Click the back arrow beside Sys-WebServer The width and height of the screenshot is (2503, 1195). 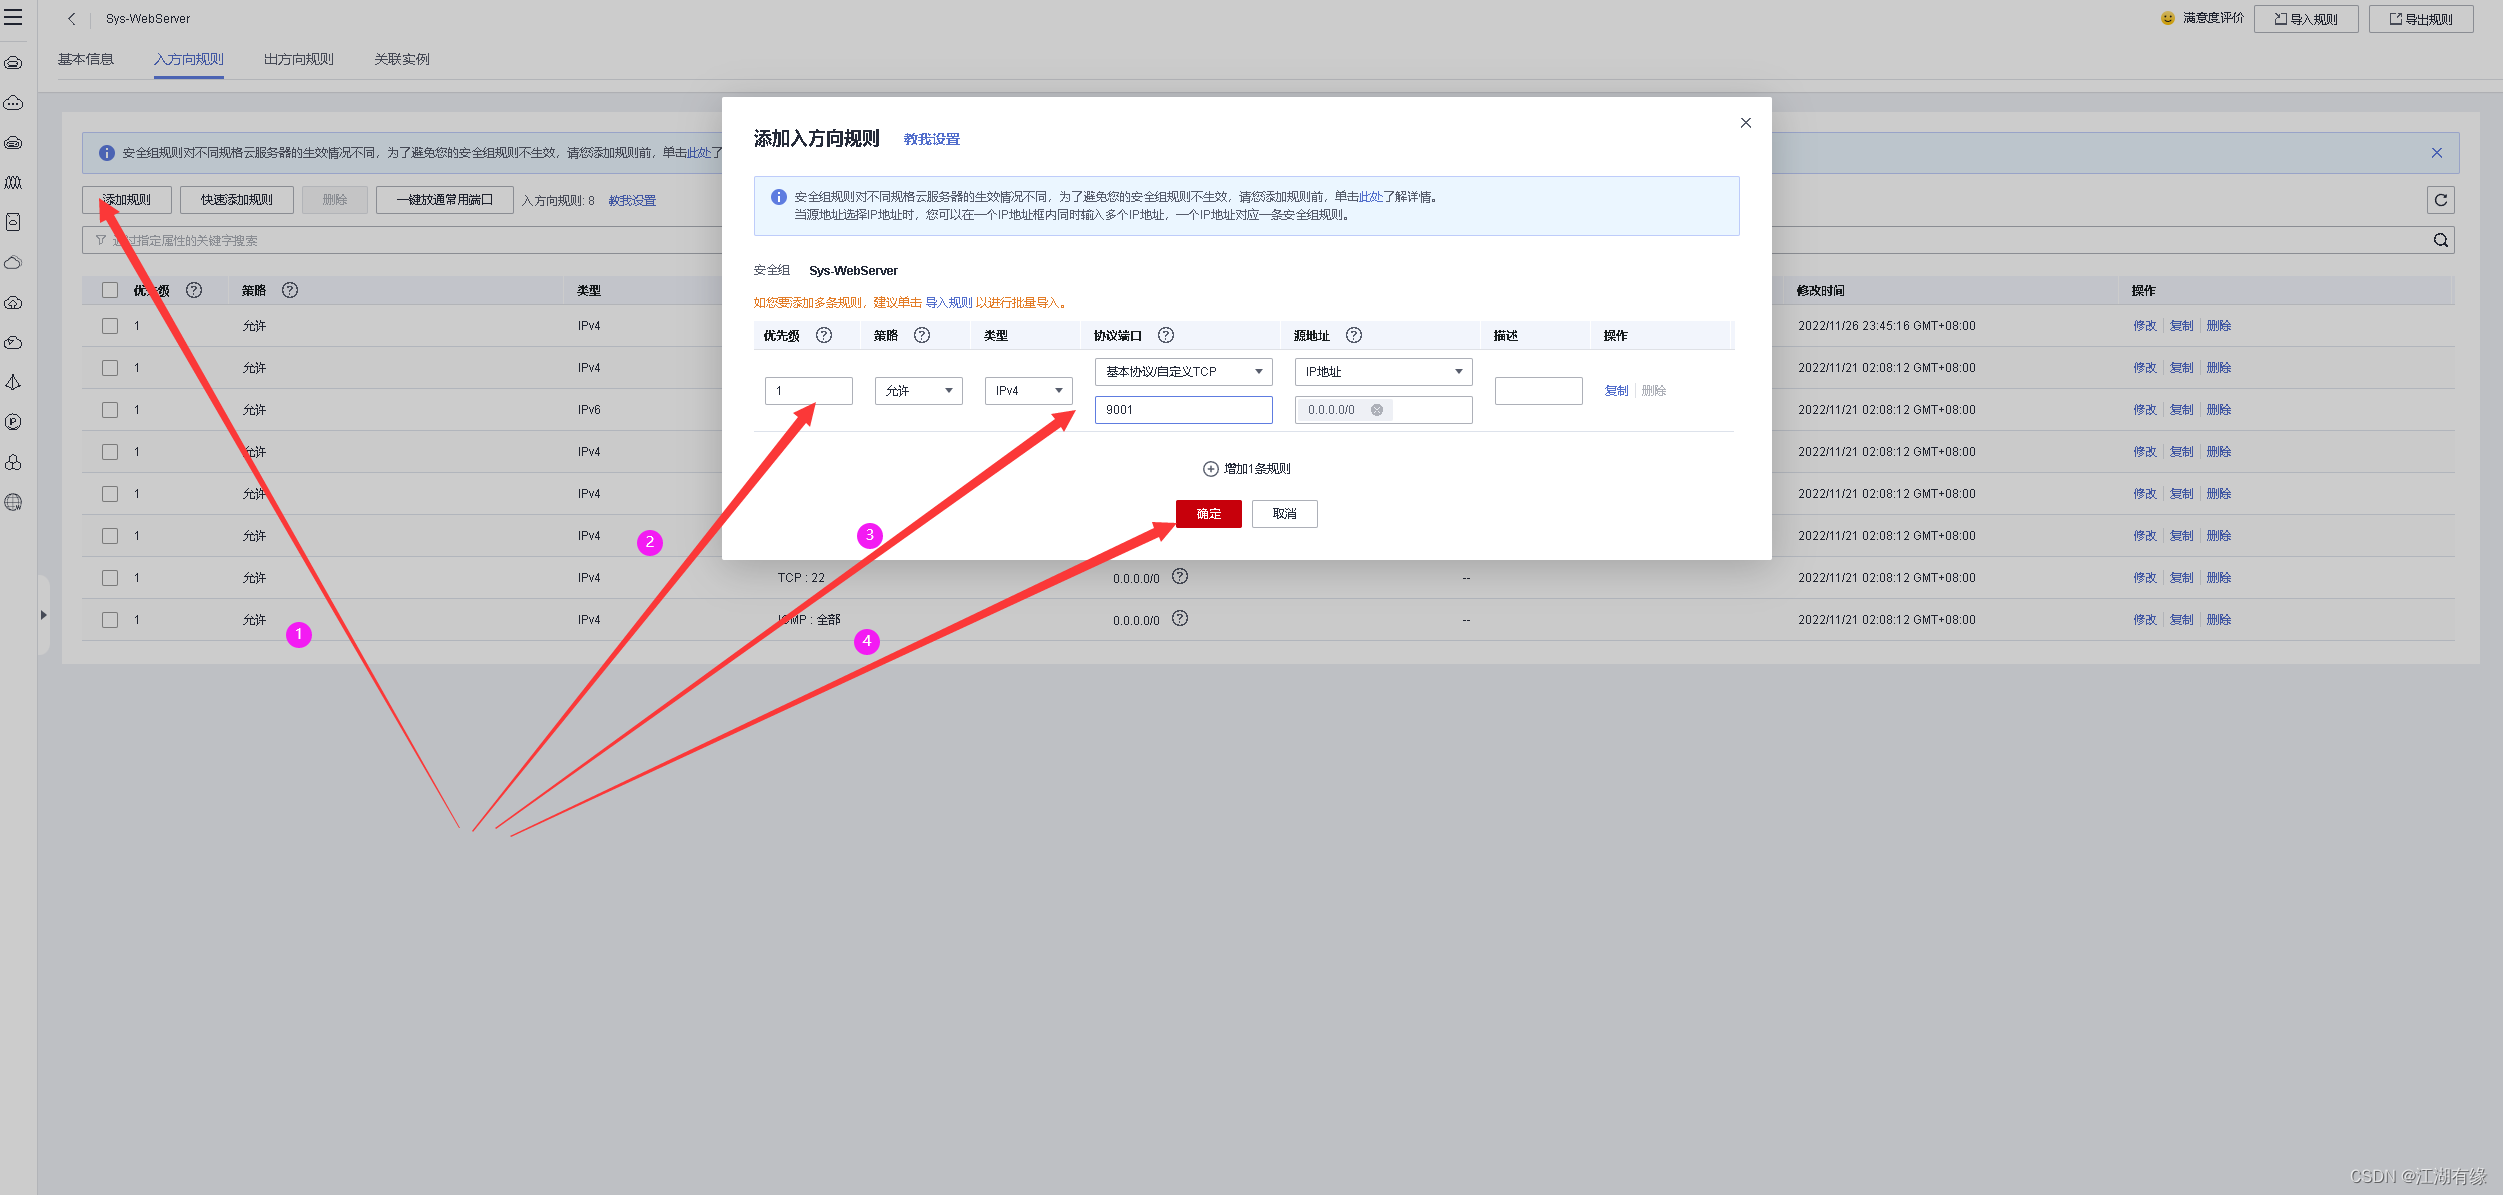[x=72, y=19]
